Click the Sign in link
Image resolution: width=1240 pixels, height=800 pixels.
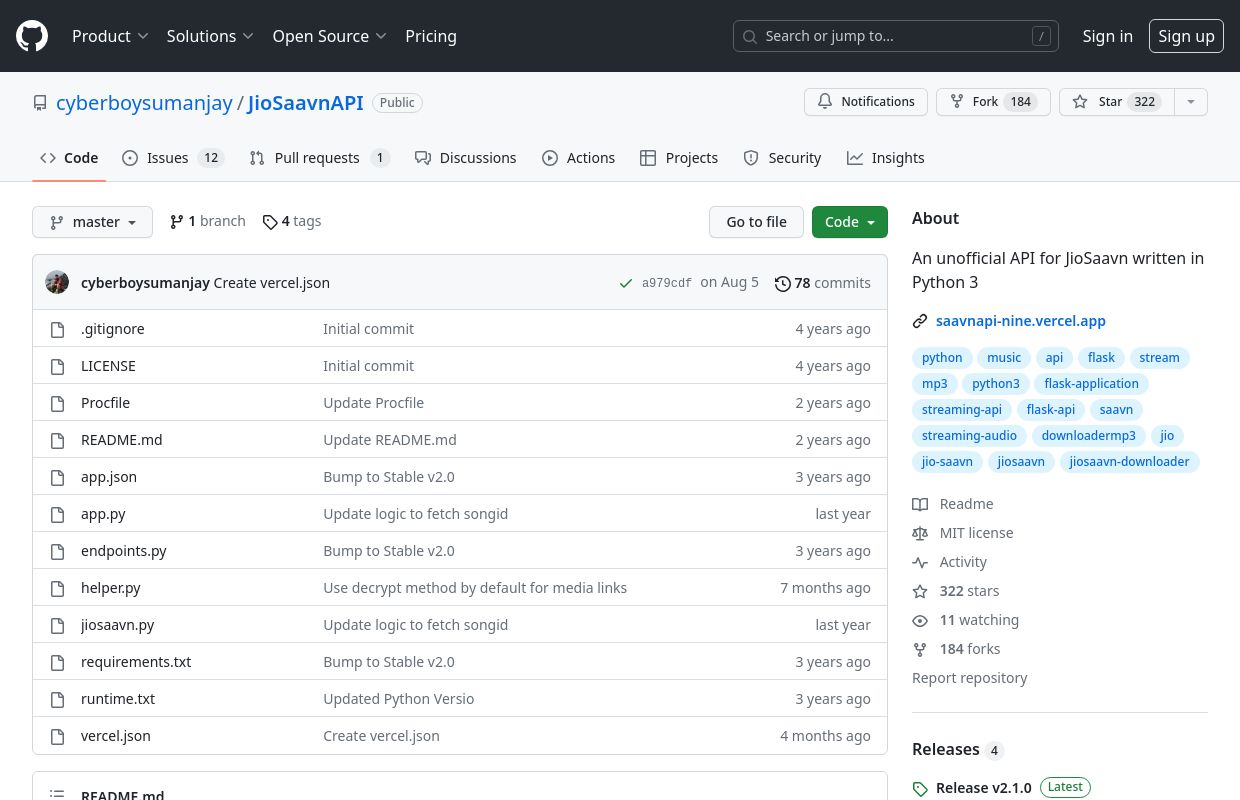(1107, 36)
